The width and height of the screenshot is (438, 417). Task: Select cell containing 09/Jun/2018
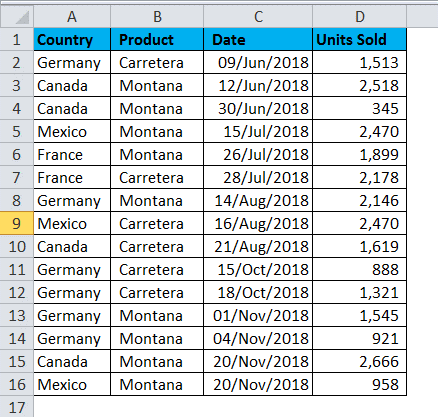click(x=258, y=63)
